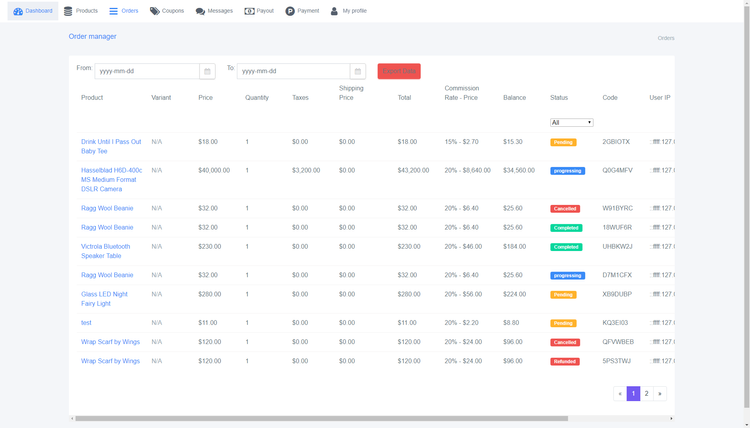Click the Pending badge for order XB9DUBP
The image size is (750, 428).
(563, 295)
